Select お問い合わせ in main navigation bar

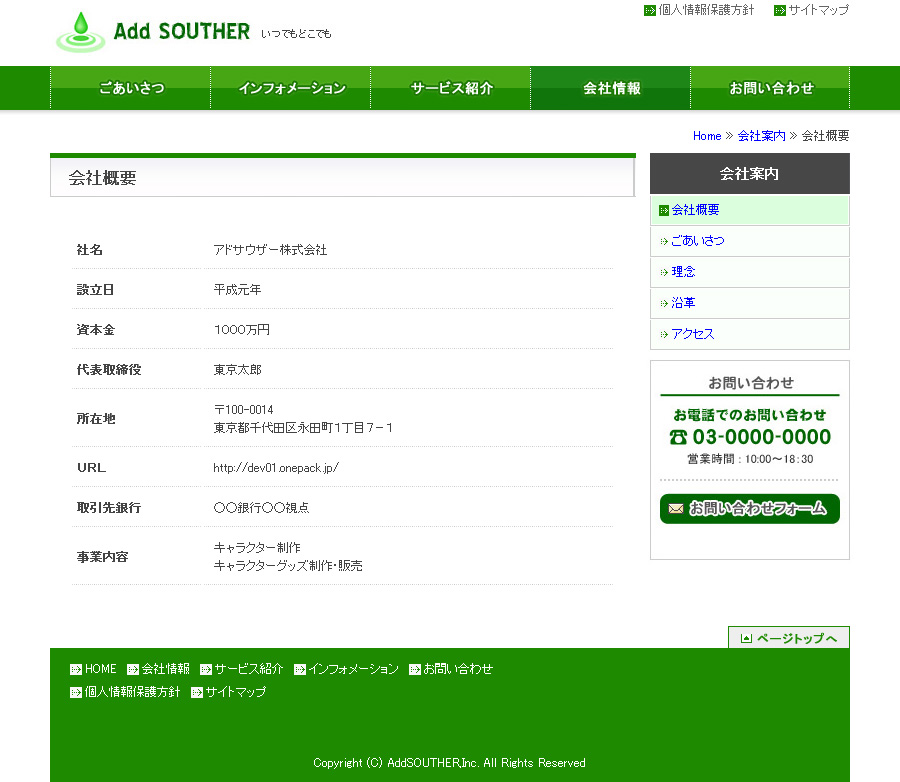[x=770, y=88]
